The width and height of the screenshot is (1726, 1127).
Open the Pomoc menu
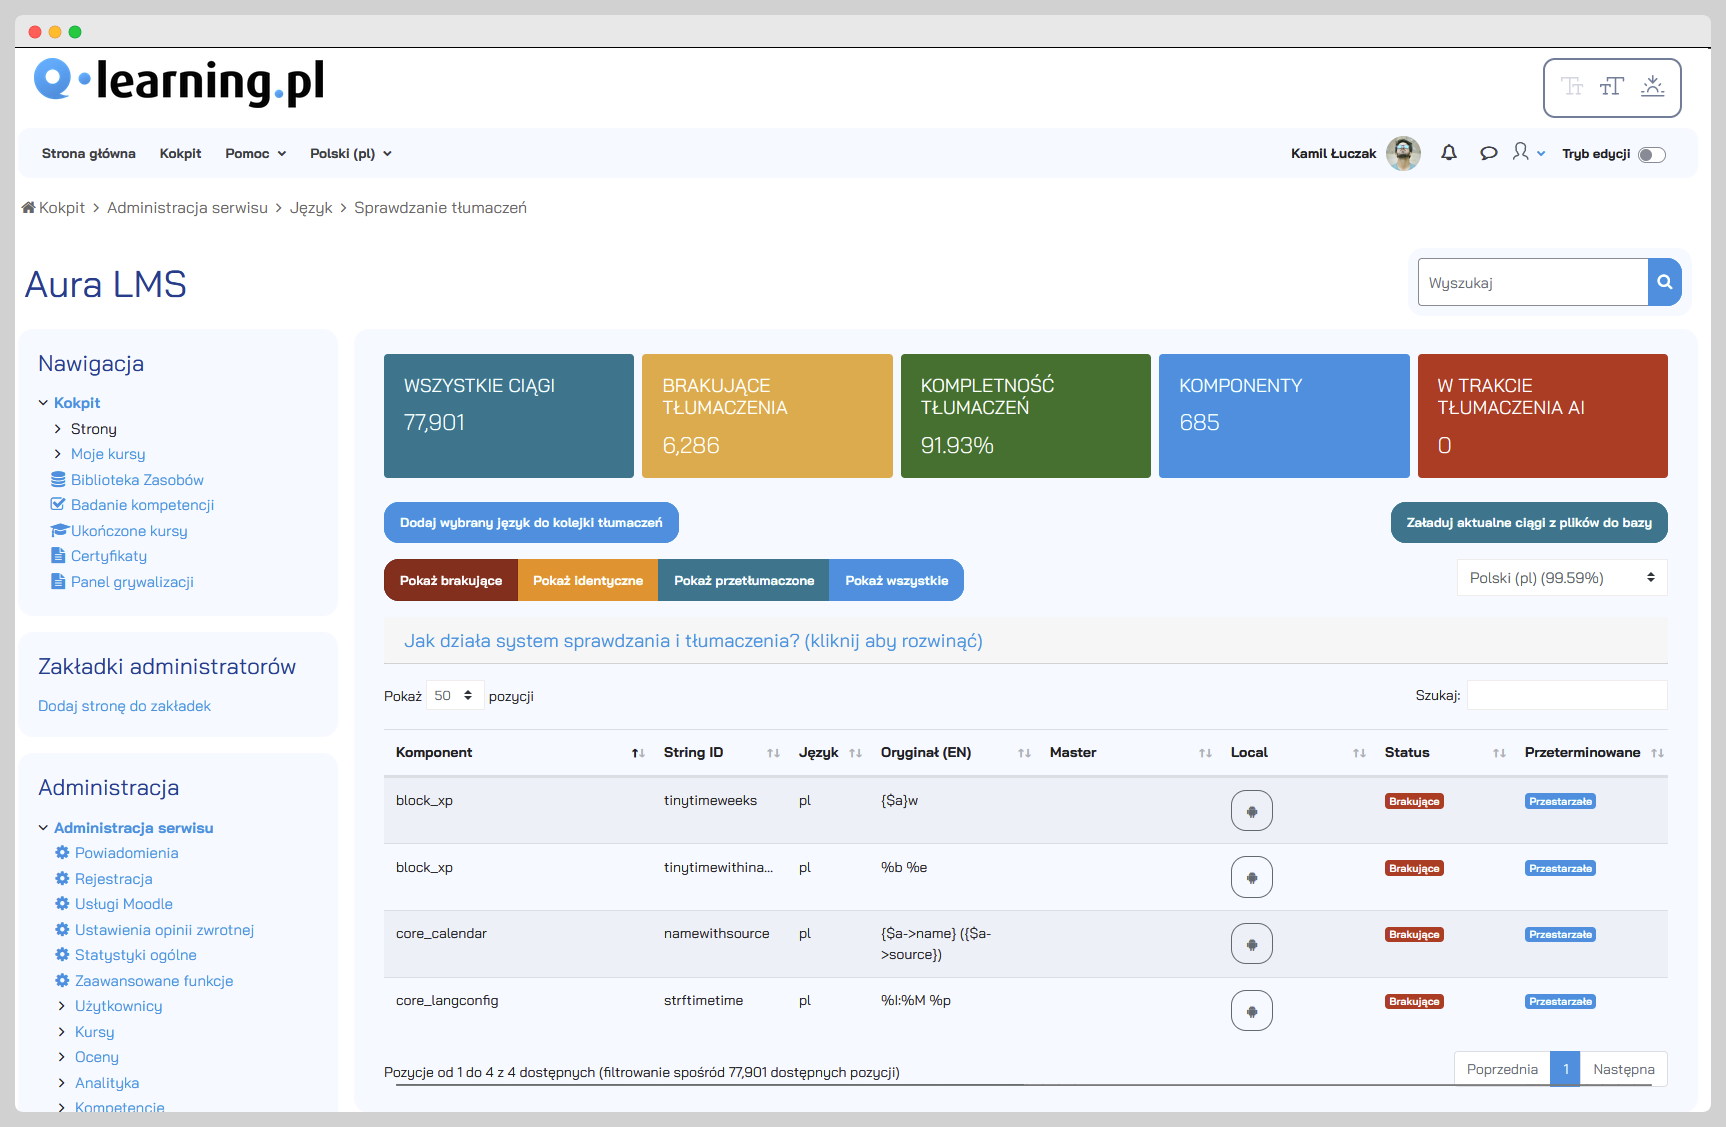tap(255, 153)
